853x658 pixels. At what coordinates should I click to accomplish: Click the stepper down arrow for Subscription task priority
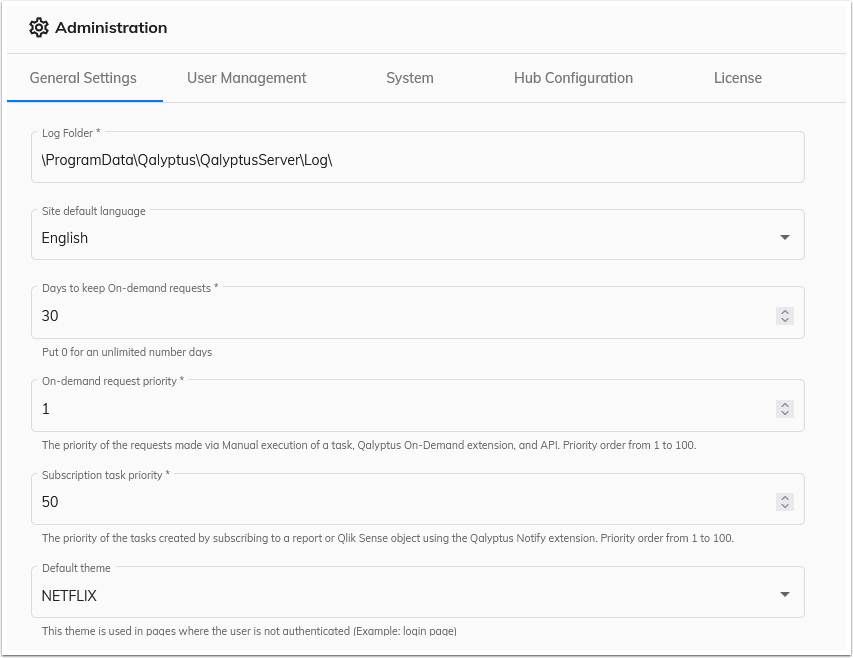tap(784, 507)
